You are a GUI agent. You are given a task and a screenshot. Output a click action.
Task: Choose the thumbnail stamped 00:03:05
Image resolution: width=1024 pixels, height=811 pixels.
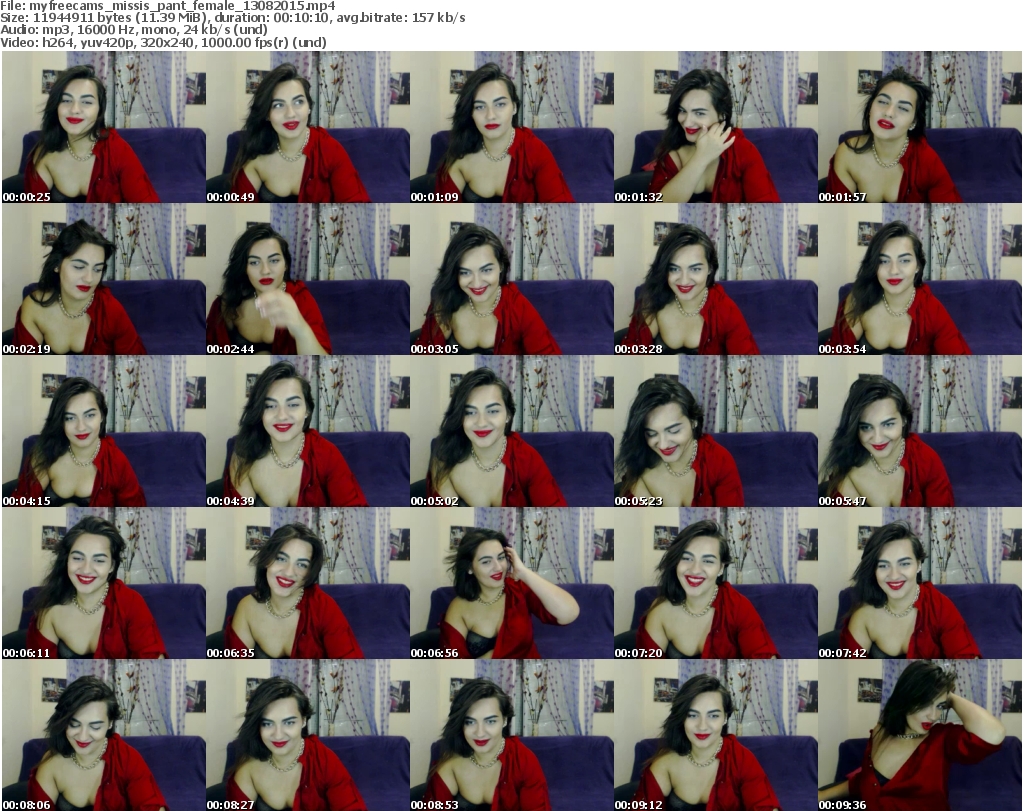[x=512, y=279]
